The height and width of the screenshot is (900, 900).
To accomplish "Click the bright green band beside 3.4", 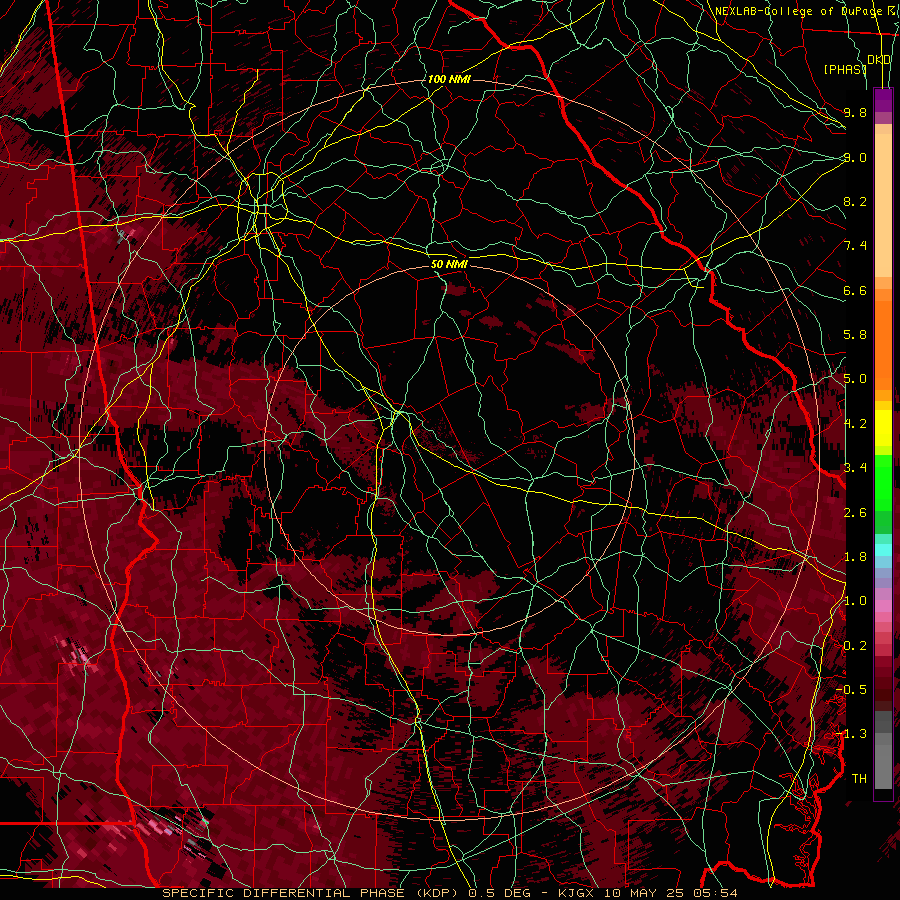I will click(x=883, y=481).
